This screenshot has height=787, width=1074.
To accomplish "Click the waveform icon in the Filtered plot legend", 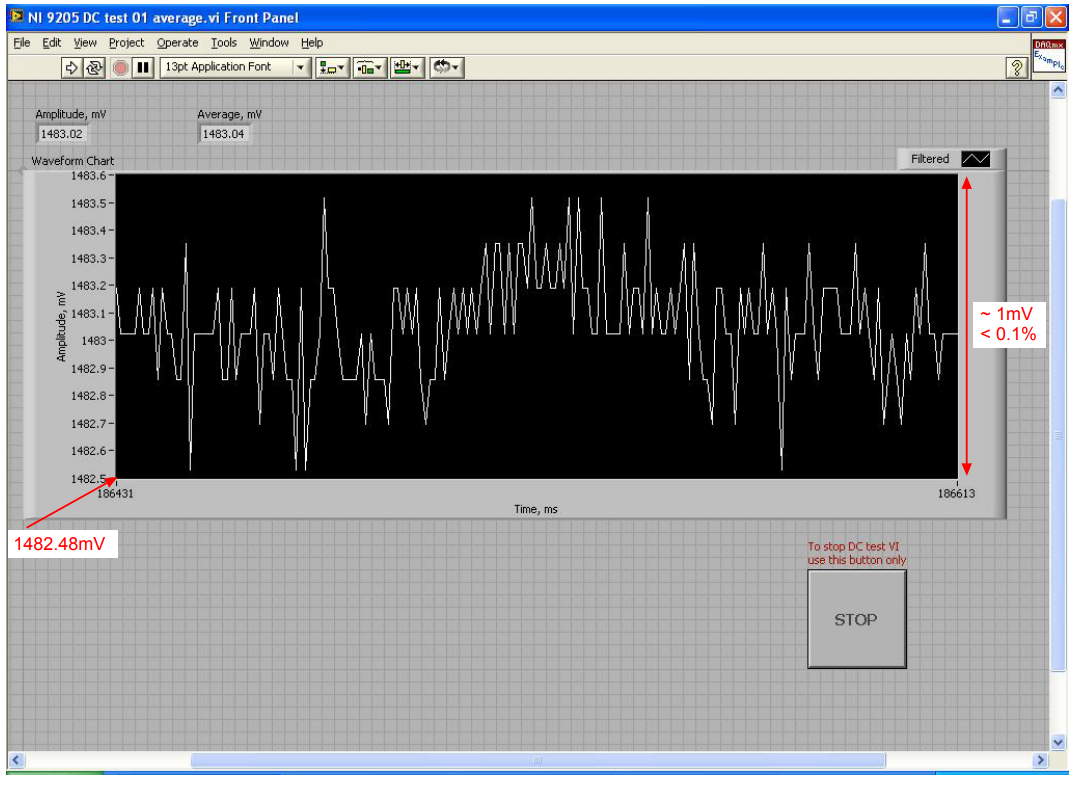I will (x=977, y=158).
